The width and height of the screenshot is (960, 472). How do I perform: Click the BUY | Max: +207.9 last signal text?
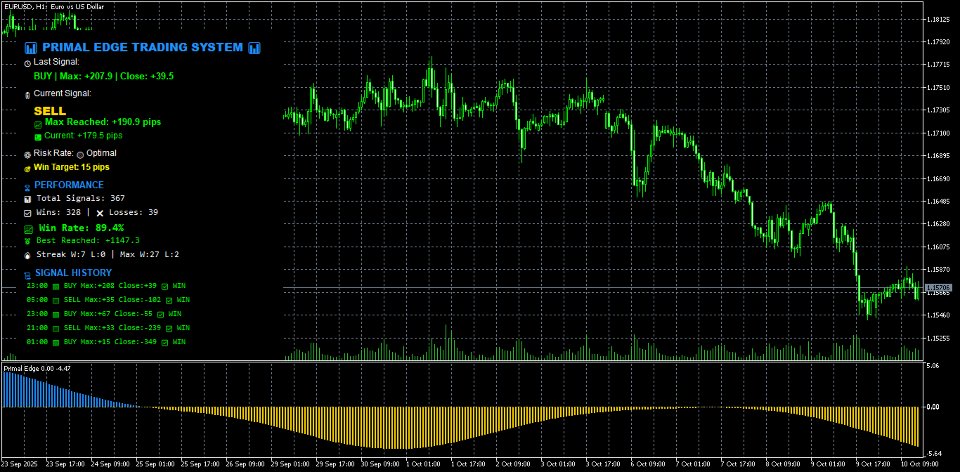104,77
